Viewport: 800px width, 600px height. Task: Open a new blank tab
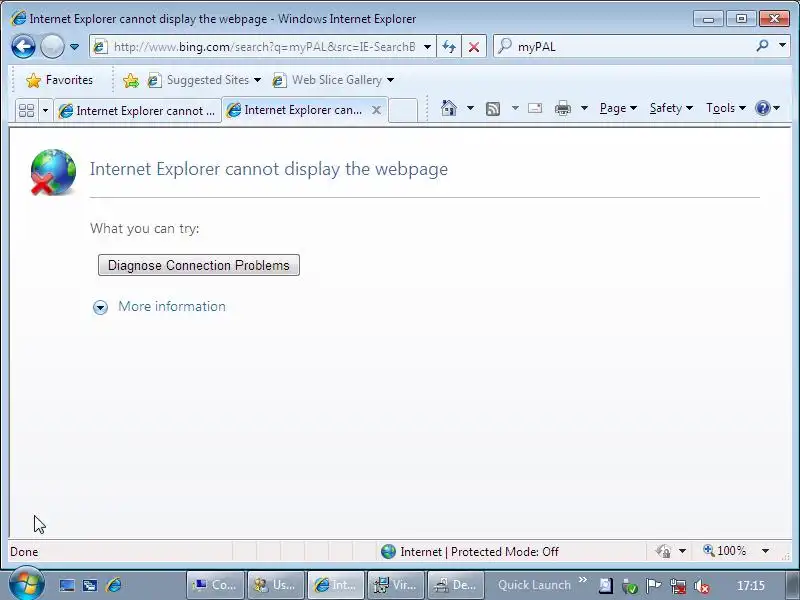pyautogui.click(x=403, y=110)
